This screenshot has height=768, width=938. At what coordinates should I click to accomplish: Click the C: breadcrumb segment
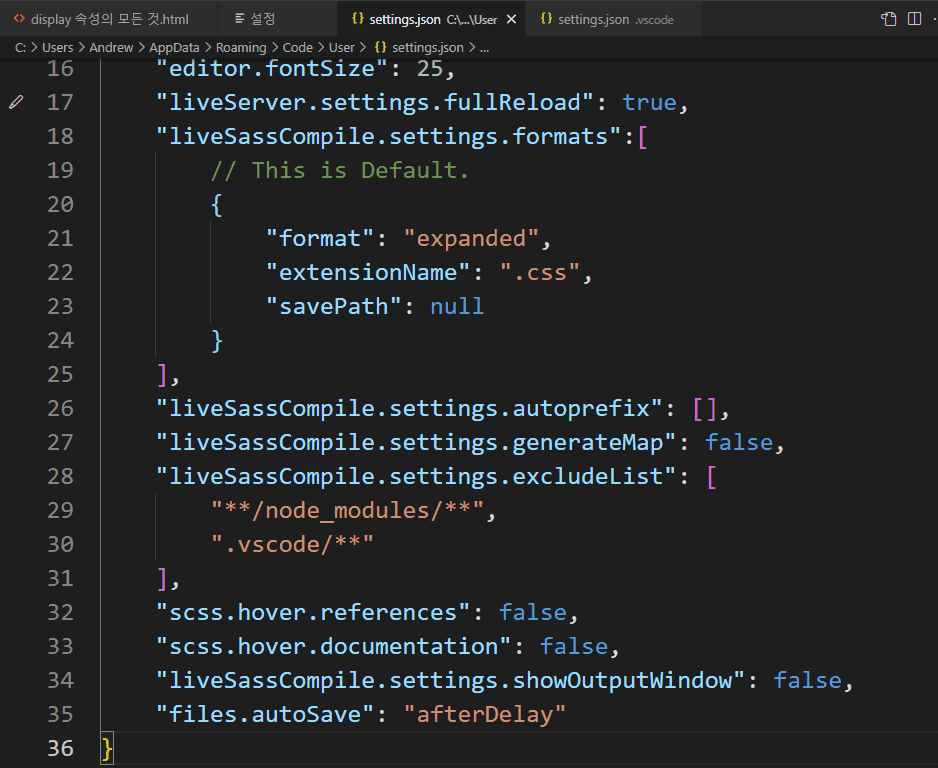(20, 48)
